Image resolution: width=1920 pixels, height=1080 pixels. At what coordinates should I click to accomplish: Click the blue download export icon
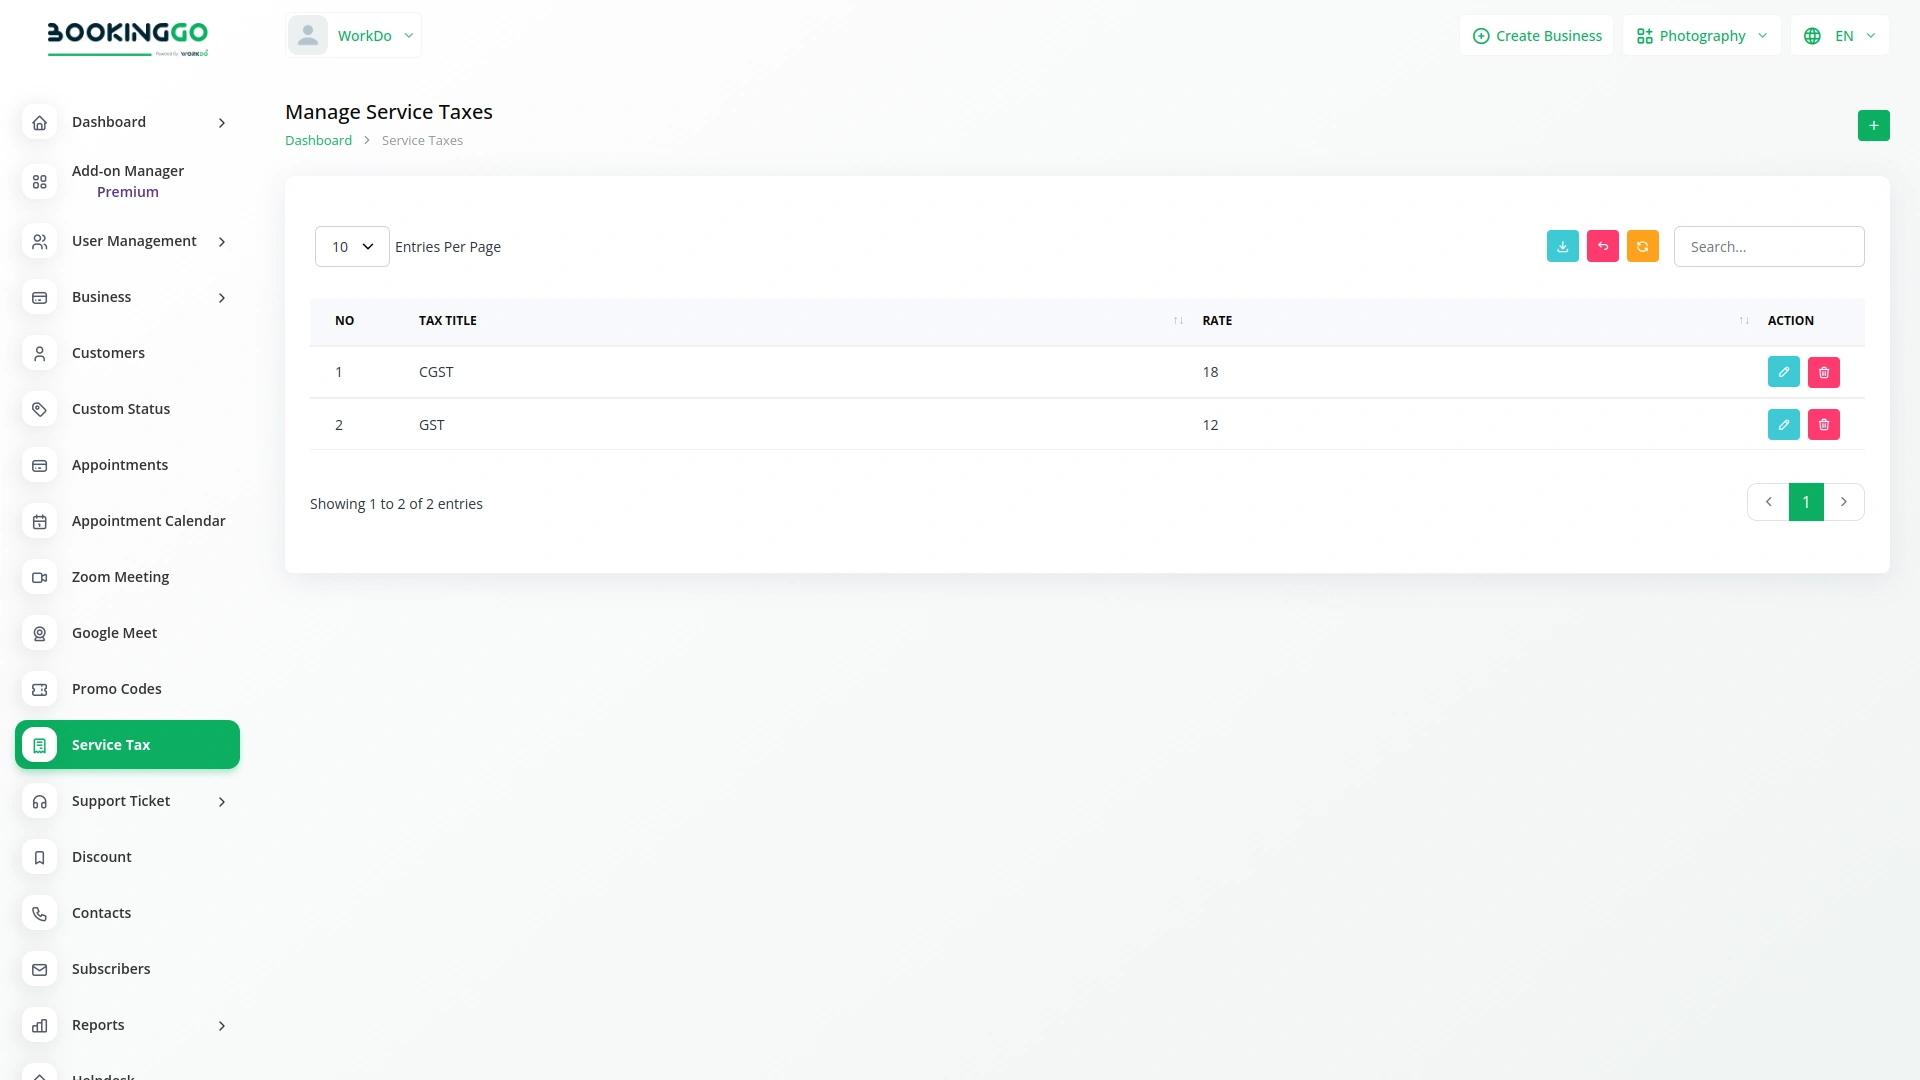pos(1562,246)
